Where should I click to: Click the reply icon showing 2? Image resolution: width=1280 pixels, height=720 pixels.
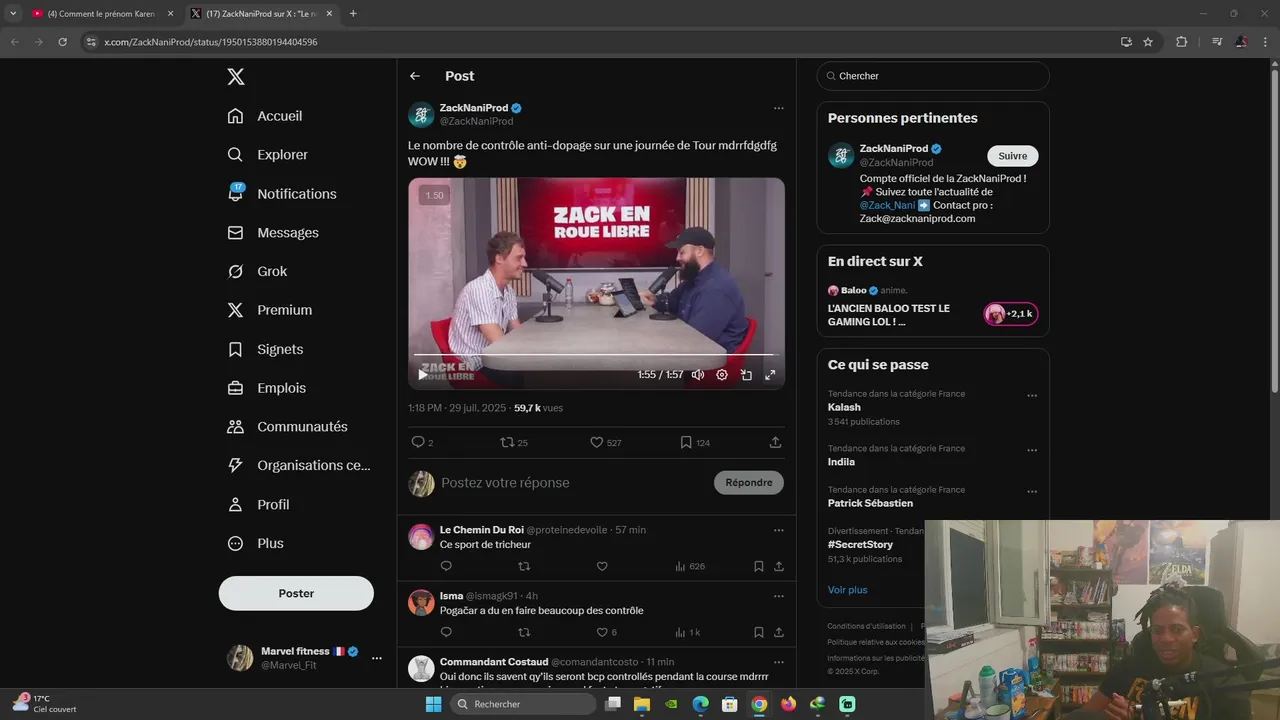(x=422, y=442)
